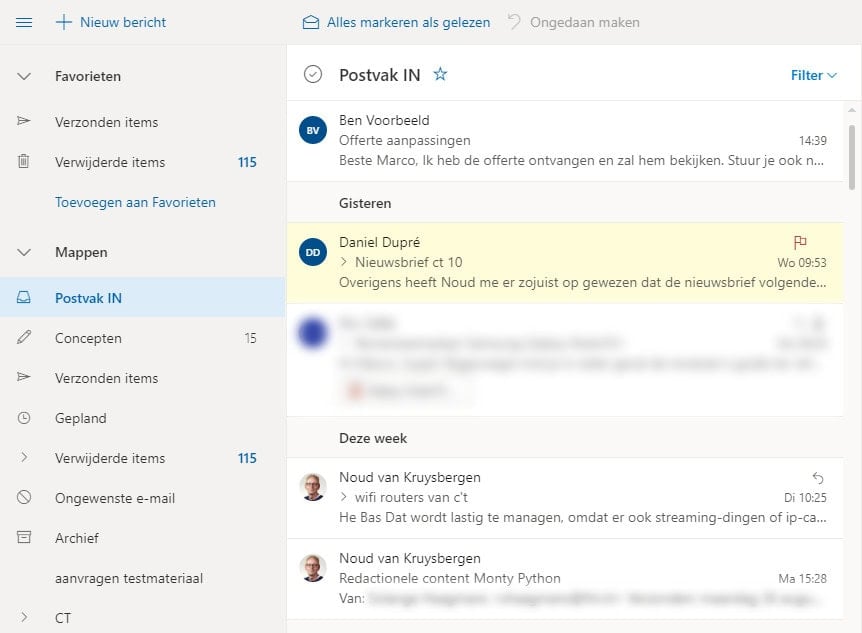Screen dimensions: 862x633
Task: Open the Verwijderde items trash folder icon
Action: coord(23,161)
